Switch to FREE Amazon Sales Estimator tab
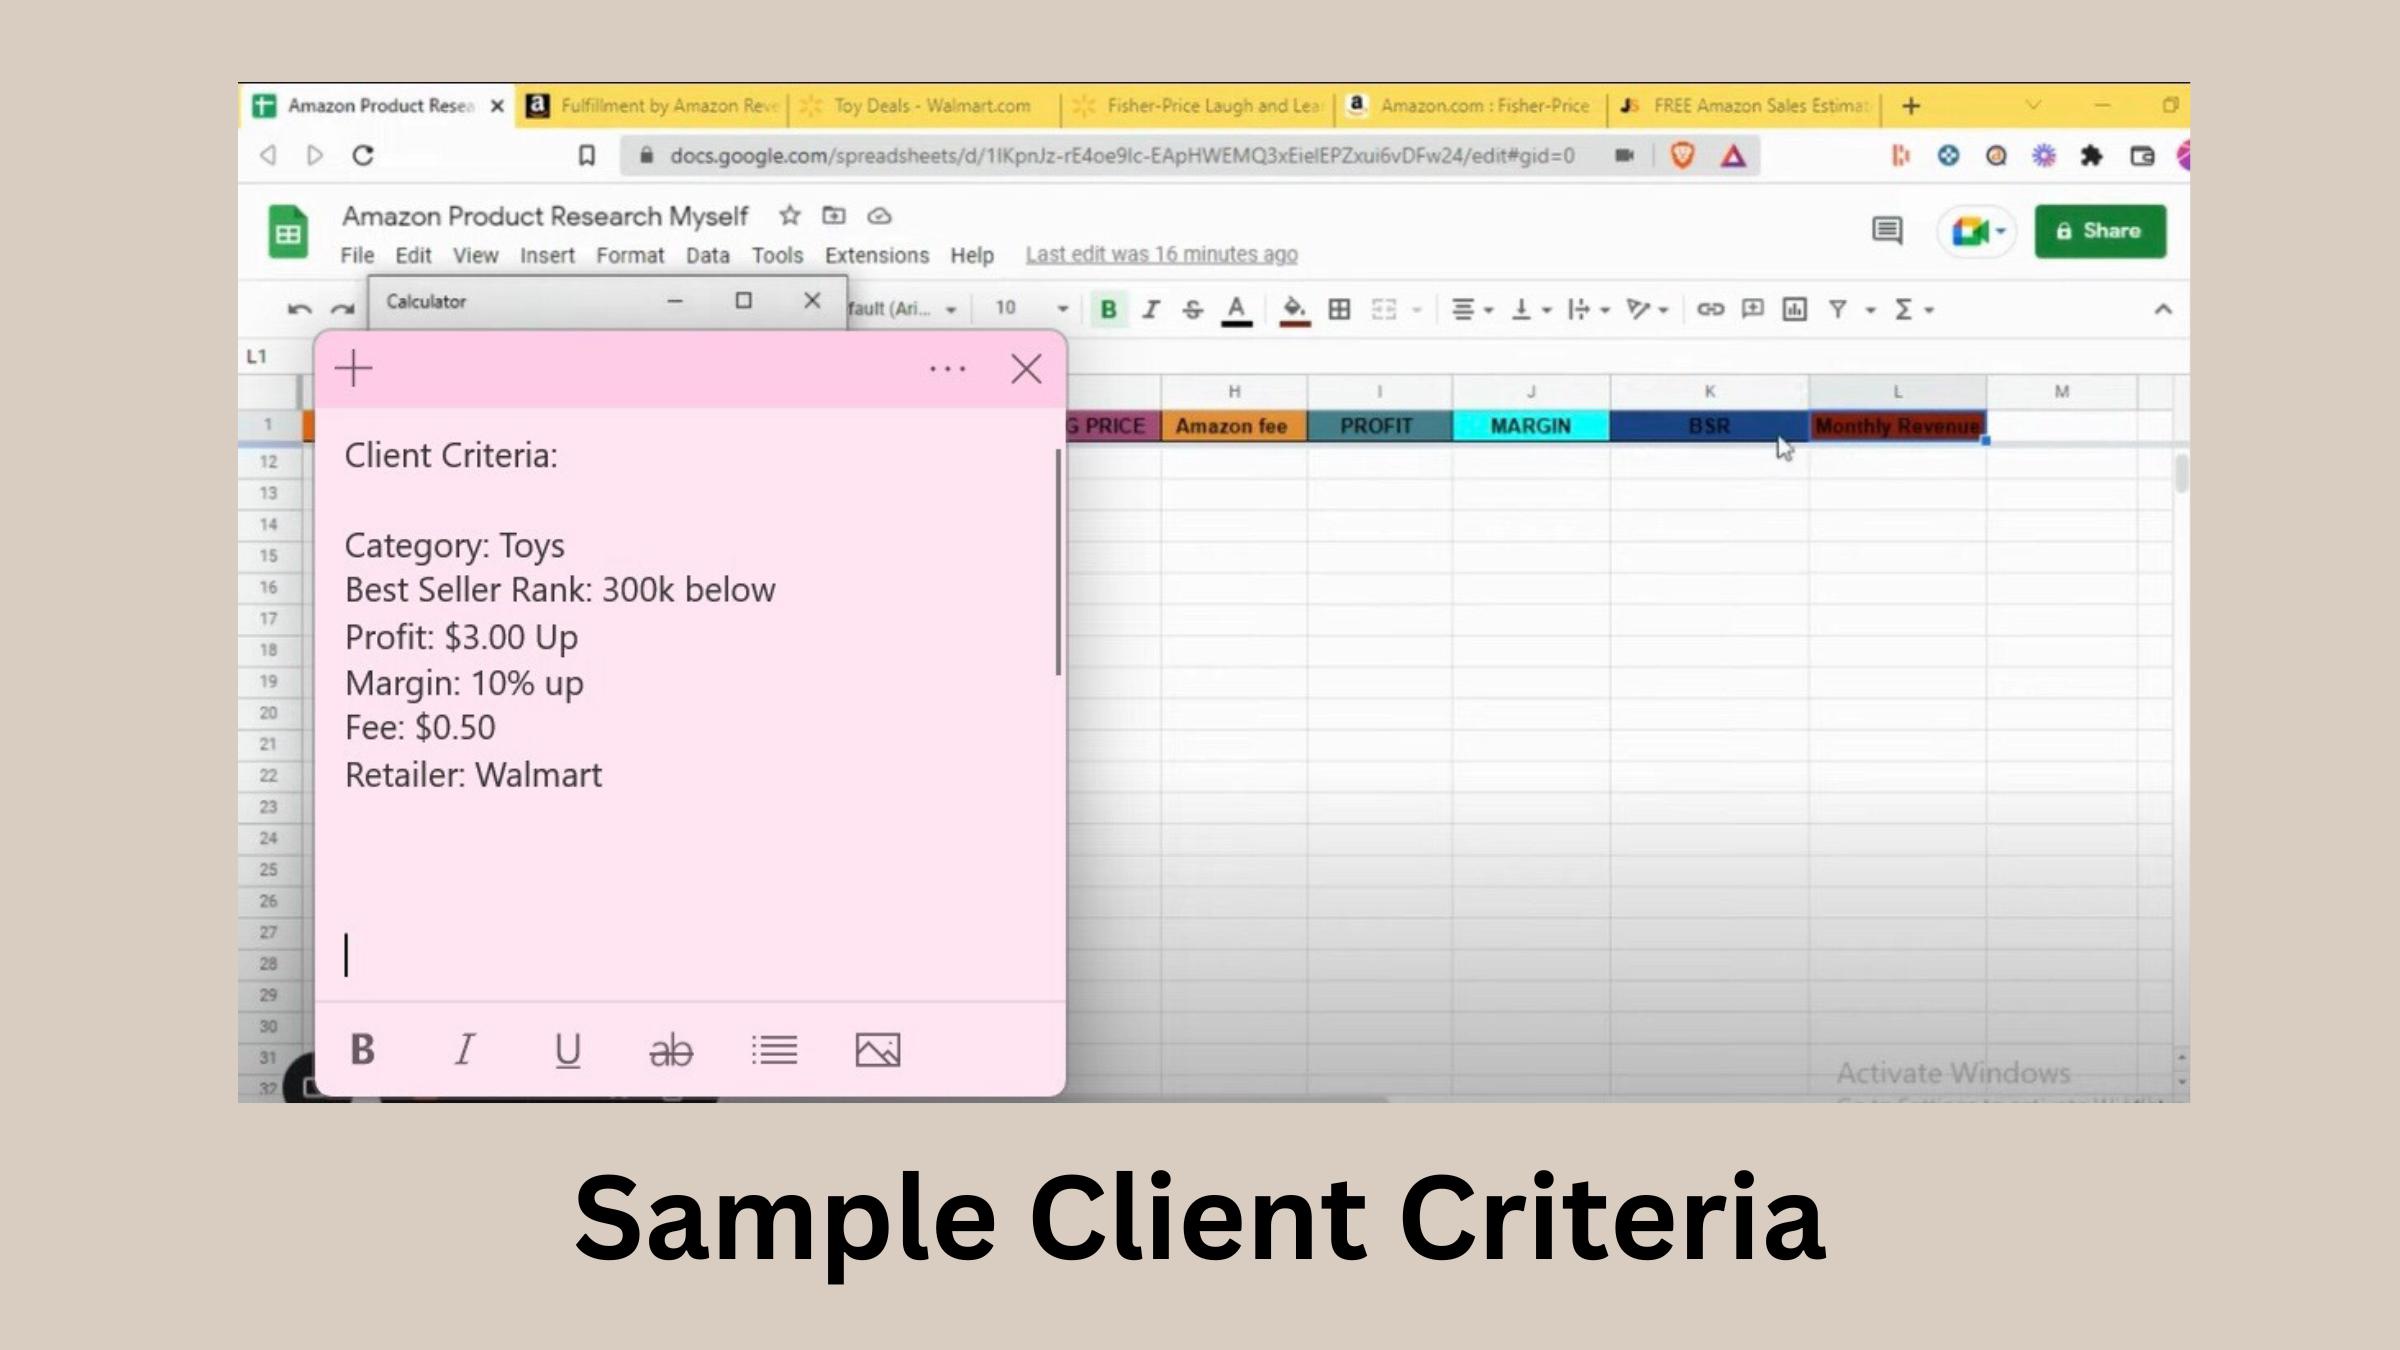Image resolution: width=2400 pixels, height=1350 pixels. click(1744, 105)
